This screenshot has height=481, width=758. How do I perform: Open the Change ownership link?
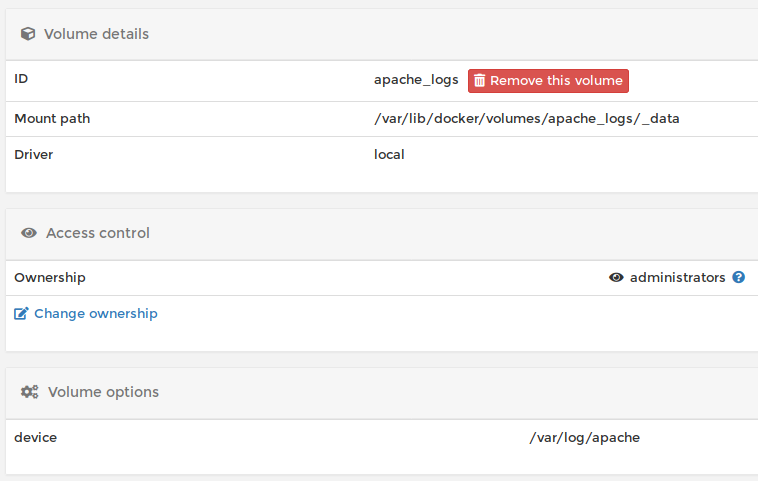pyautogui.click(x=96, y=314)
